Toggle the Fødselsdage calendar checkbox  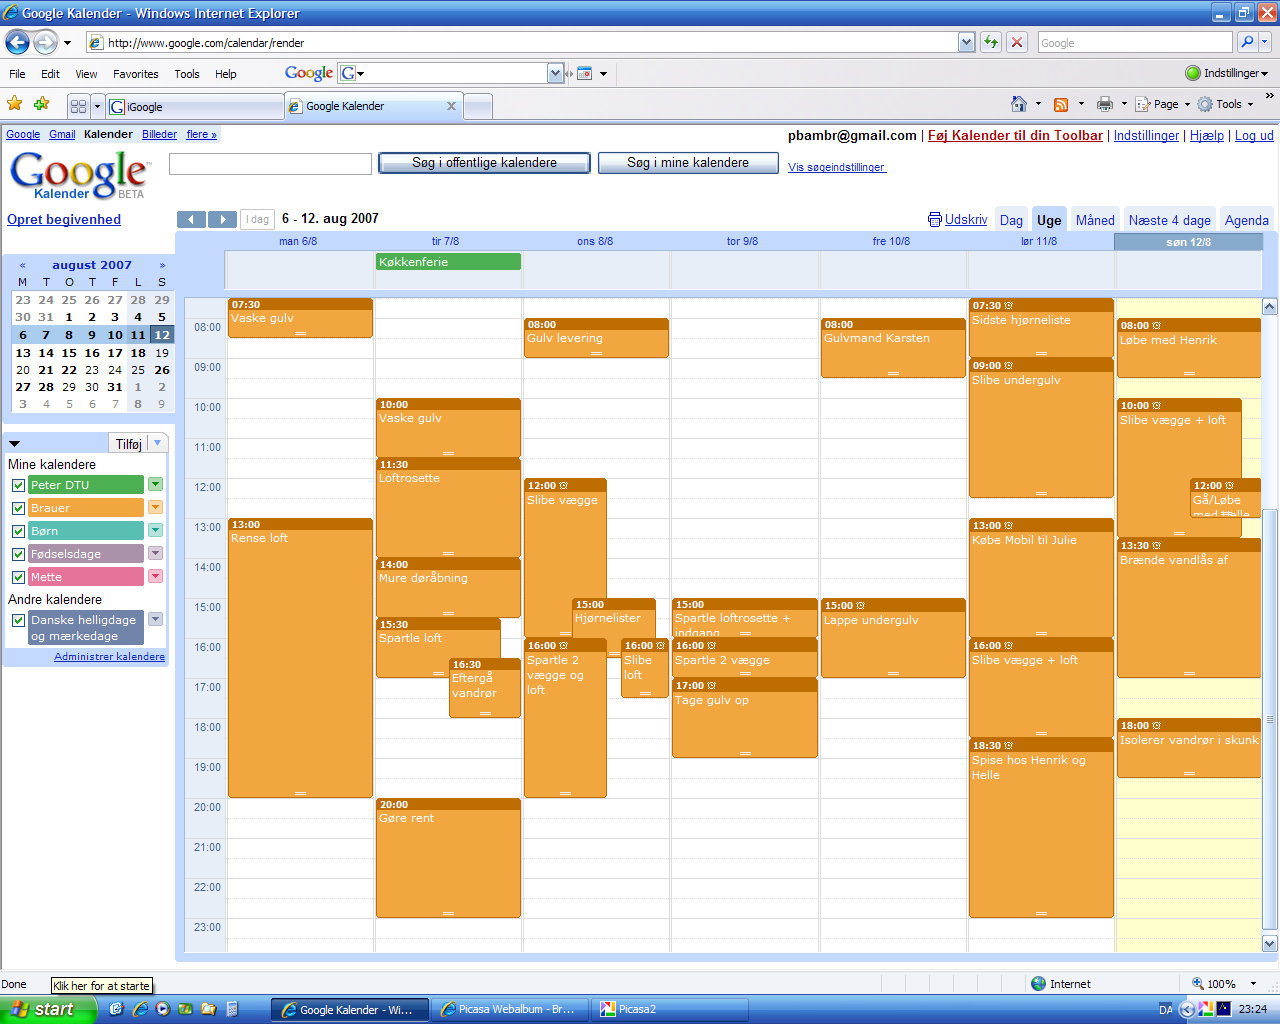(18, 554)
